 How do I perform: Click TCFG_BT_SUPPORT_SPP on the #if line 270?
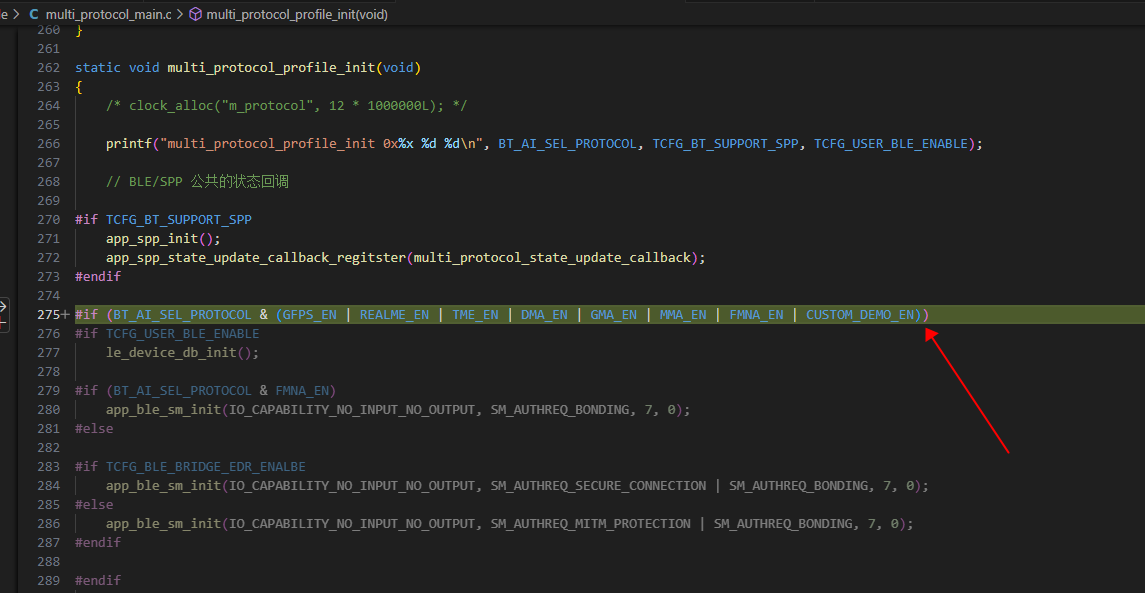[180, 220]
